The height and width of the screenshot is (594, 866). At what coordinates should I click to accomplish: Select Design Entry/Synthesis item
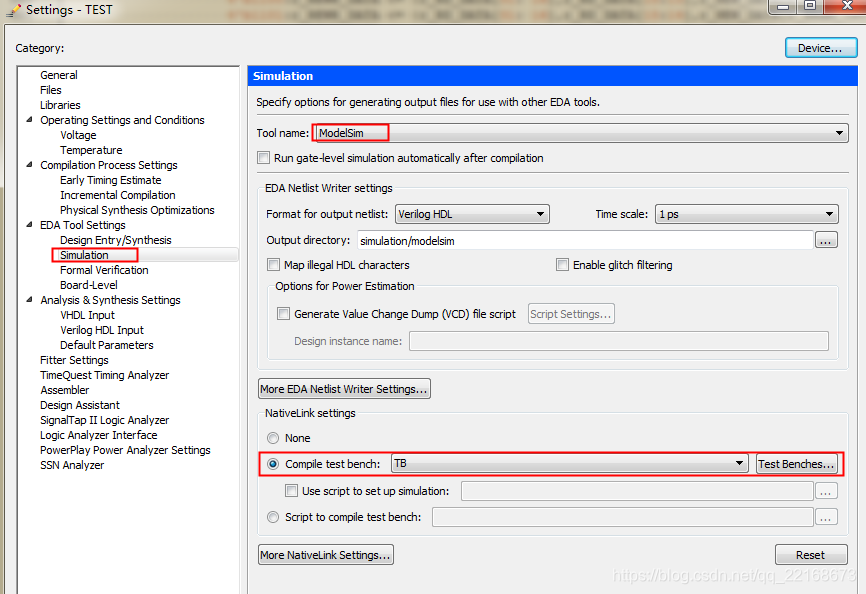(115, 240)
